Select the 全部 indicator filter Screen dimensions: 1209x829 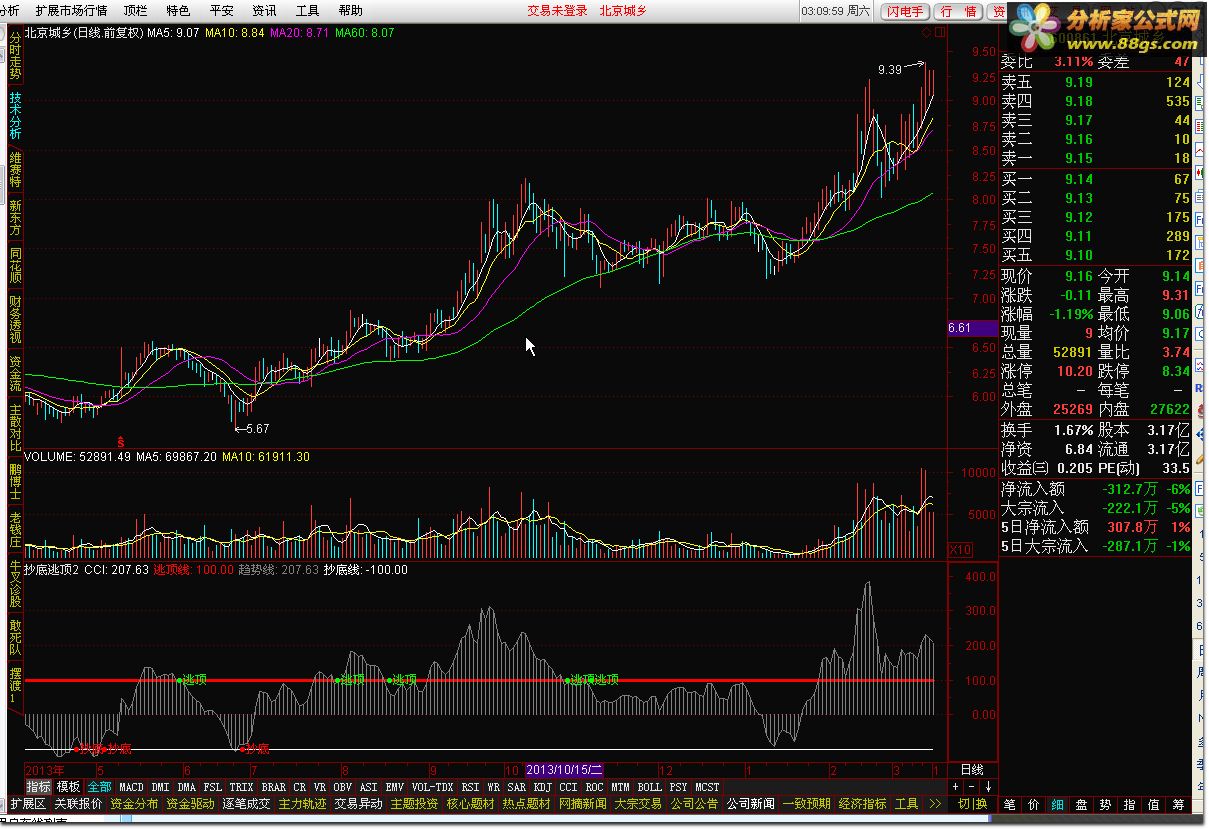[x=99, y=787]
